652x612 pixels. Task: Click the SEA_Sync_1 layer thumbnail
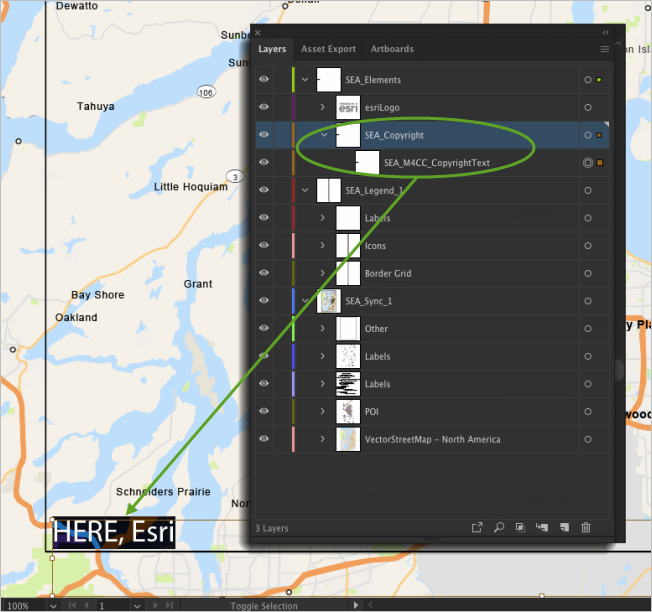pyautogui.click(x=329, y=301)
